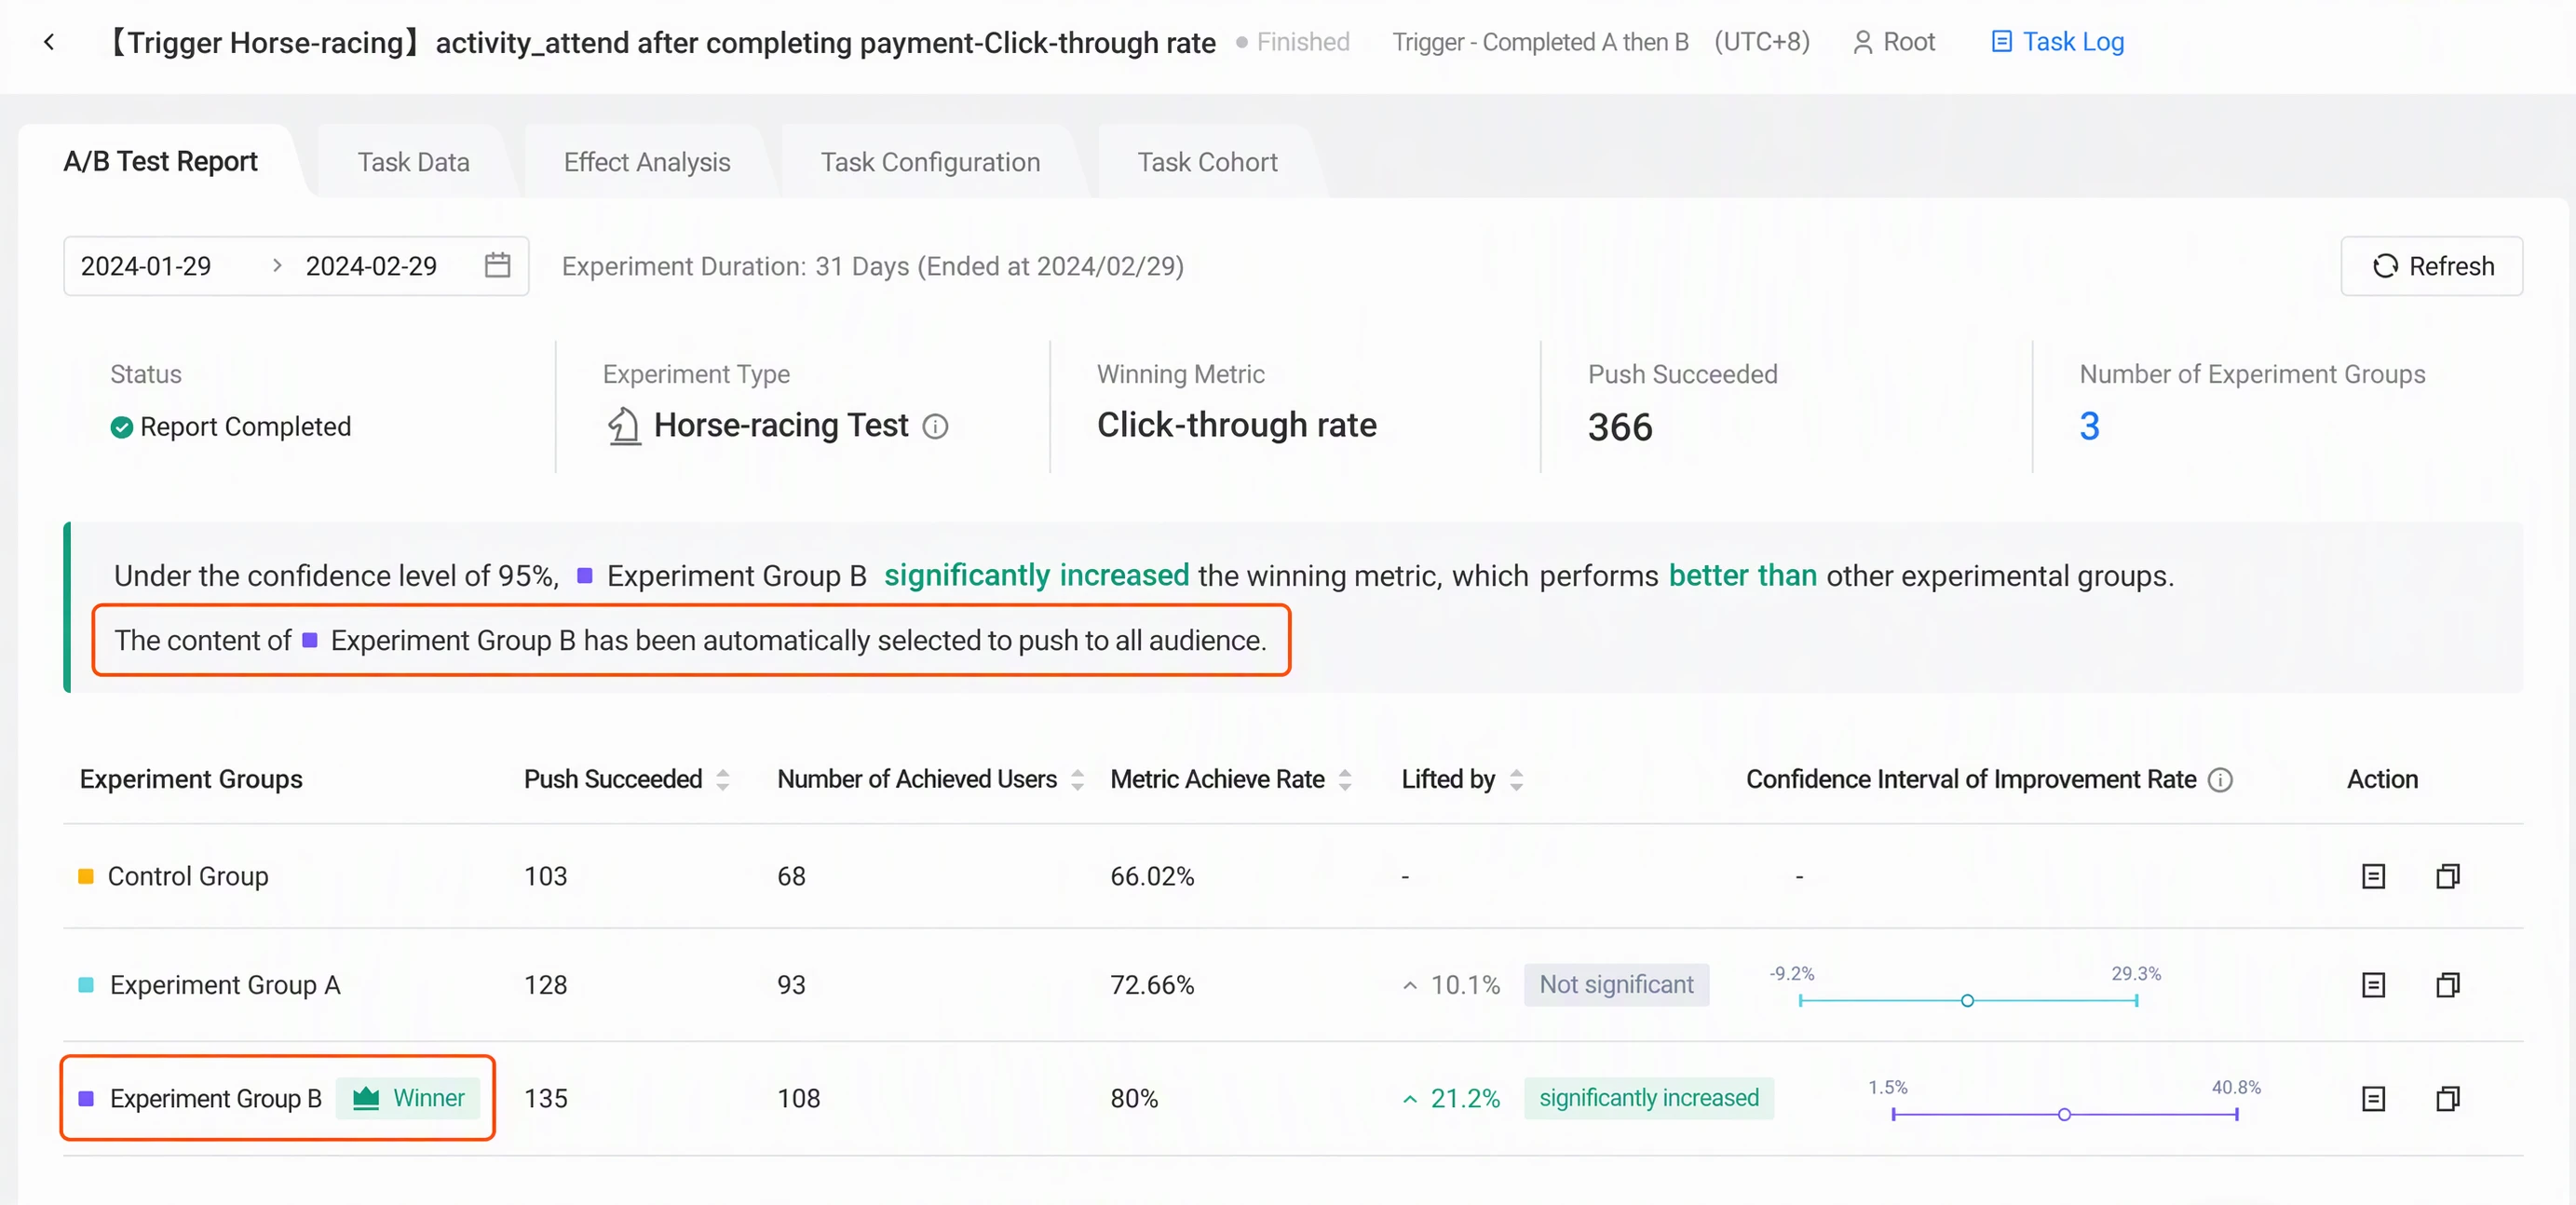The image size is (2576, 1205).
Task: Switch to the Task Data tab
Action: coord(413,162)
